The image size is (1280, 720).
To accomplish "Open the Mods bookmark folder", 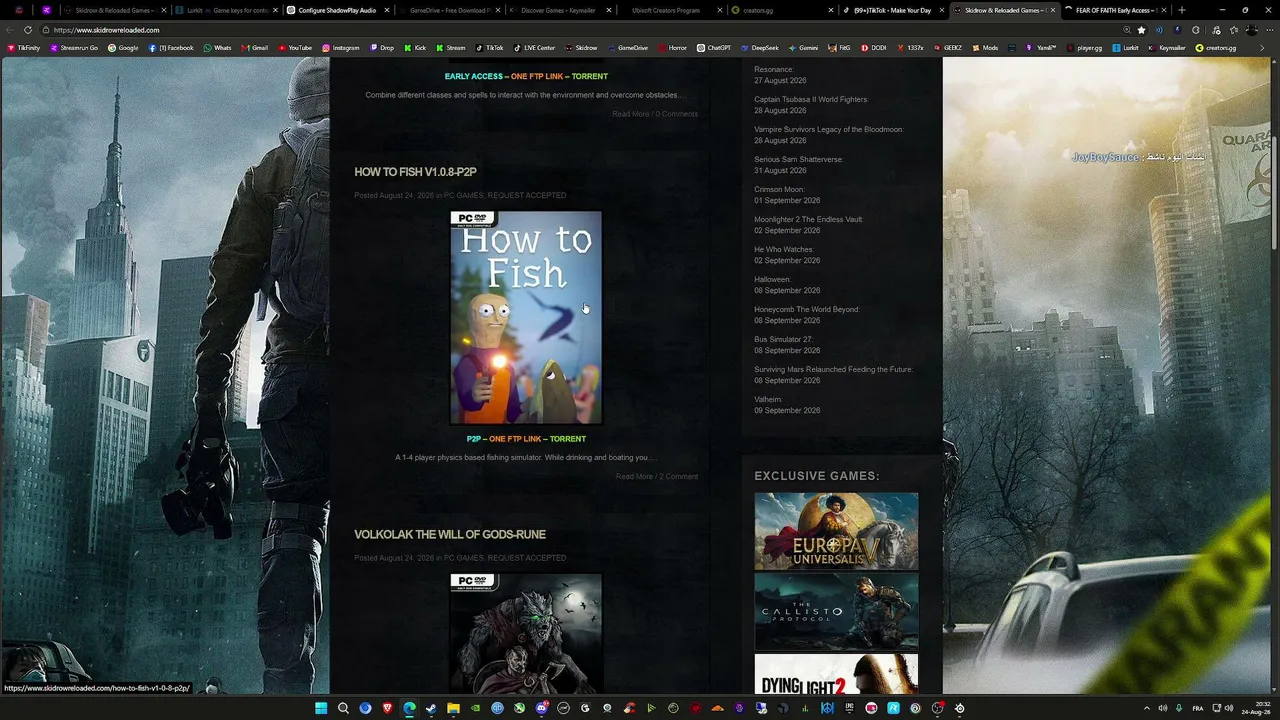I will coord(985,48).
